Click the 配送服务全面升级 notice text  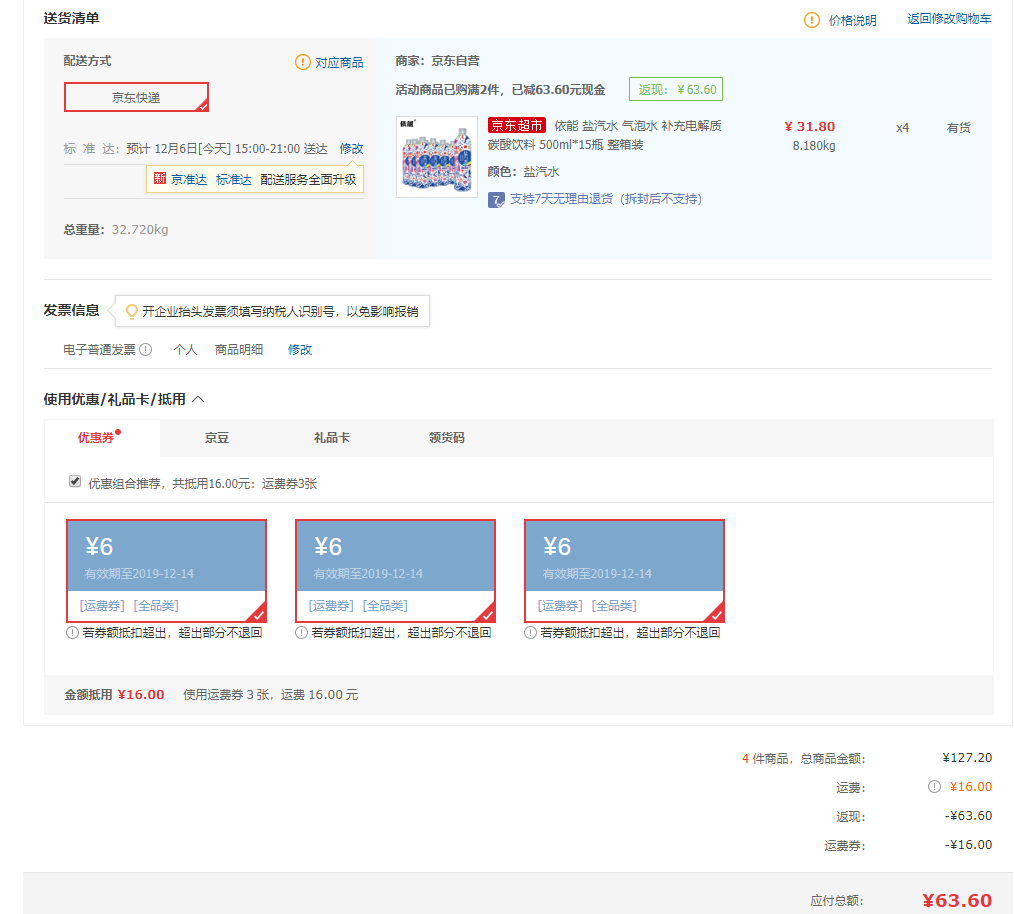(x=308, y=179)
